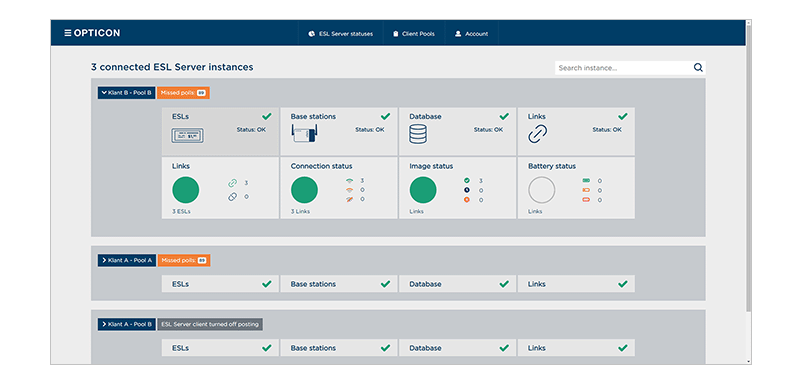This screenshot has height=384, width=800.
Task: Click the database cylinder icon
Action: [x=418, y=134]
